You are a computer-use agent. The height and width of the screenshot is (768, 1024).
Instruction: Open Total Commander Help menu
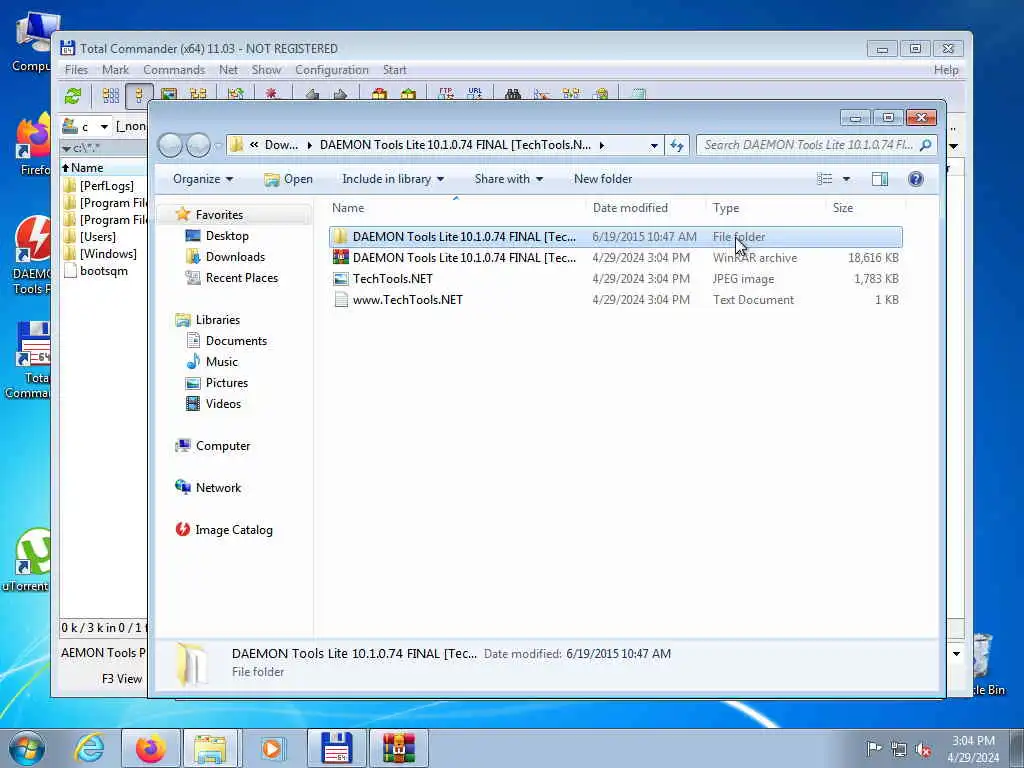tap(946, 70)
